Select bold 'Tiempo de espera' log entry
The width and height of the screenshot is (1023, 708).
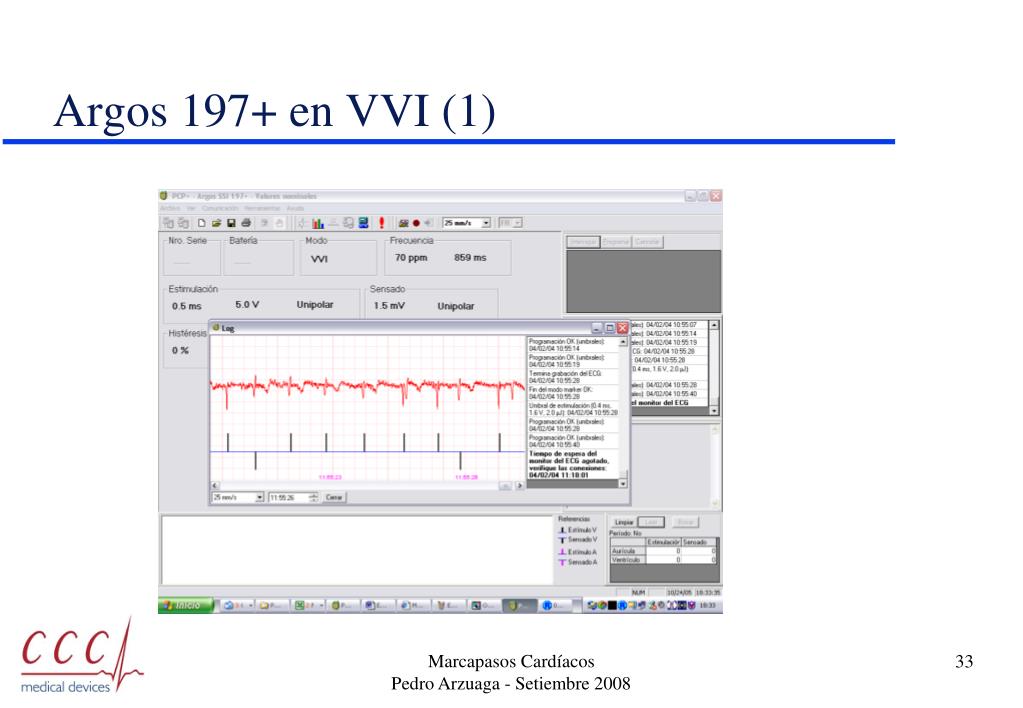pyautogui.click(x=572, y=464)
